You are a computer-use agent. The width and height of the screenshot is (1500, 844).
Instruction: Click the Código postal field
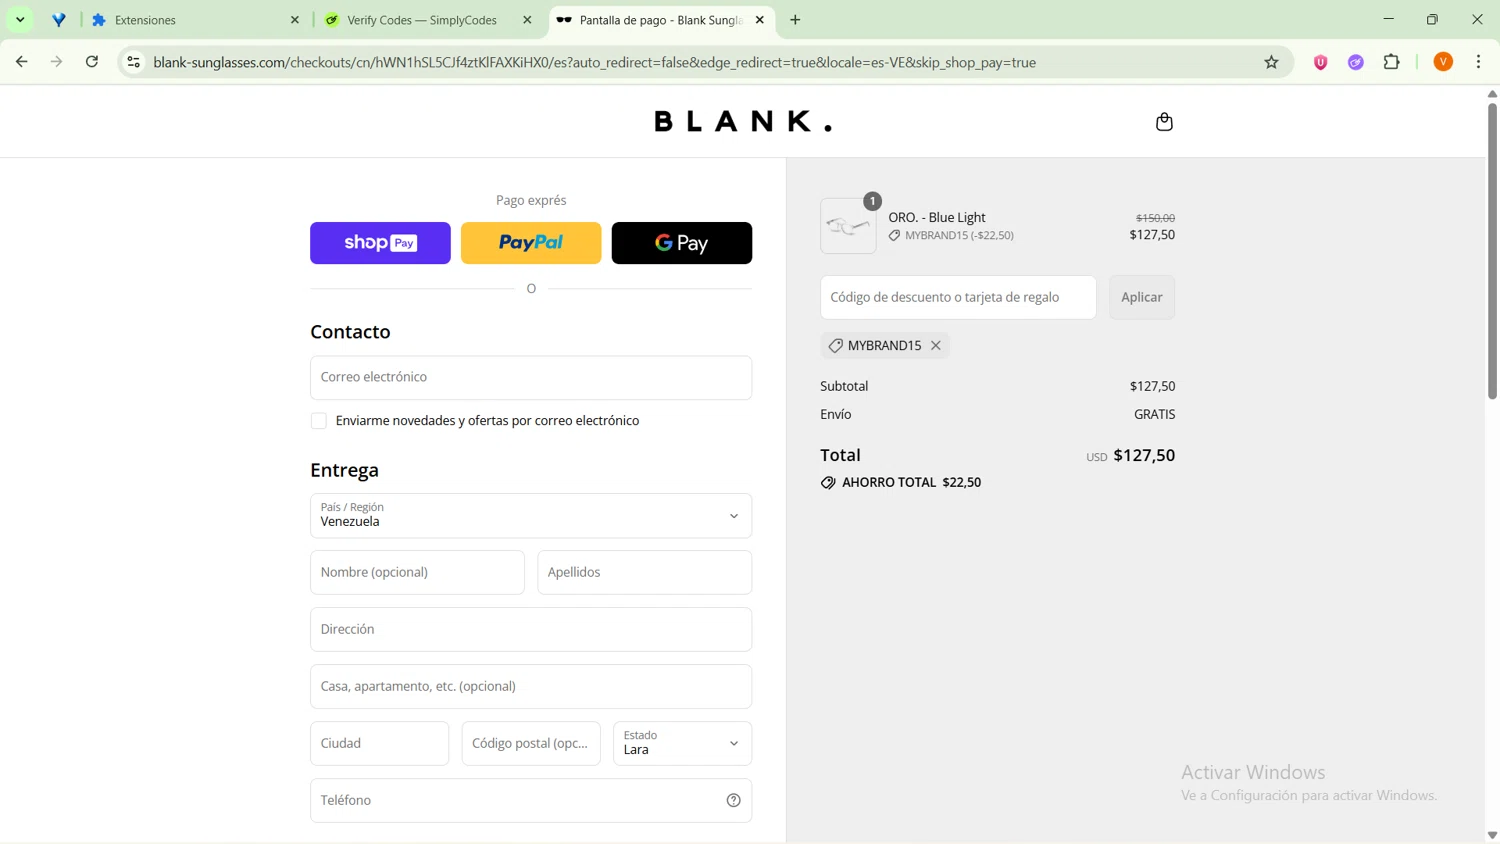(531, 744)
